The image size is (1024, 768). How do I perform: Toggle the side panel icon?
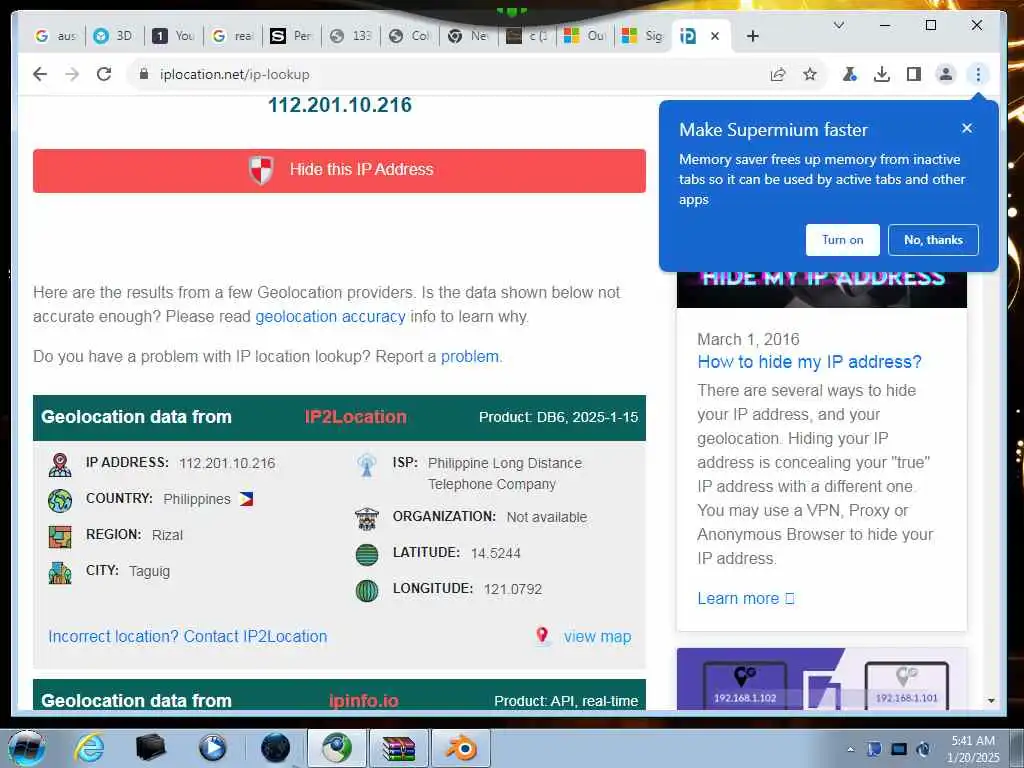(x=914, y=74)
